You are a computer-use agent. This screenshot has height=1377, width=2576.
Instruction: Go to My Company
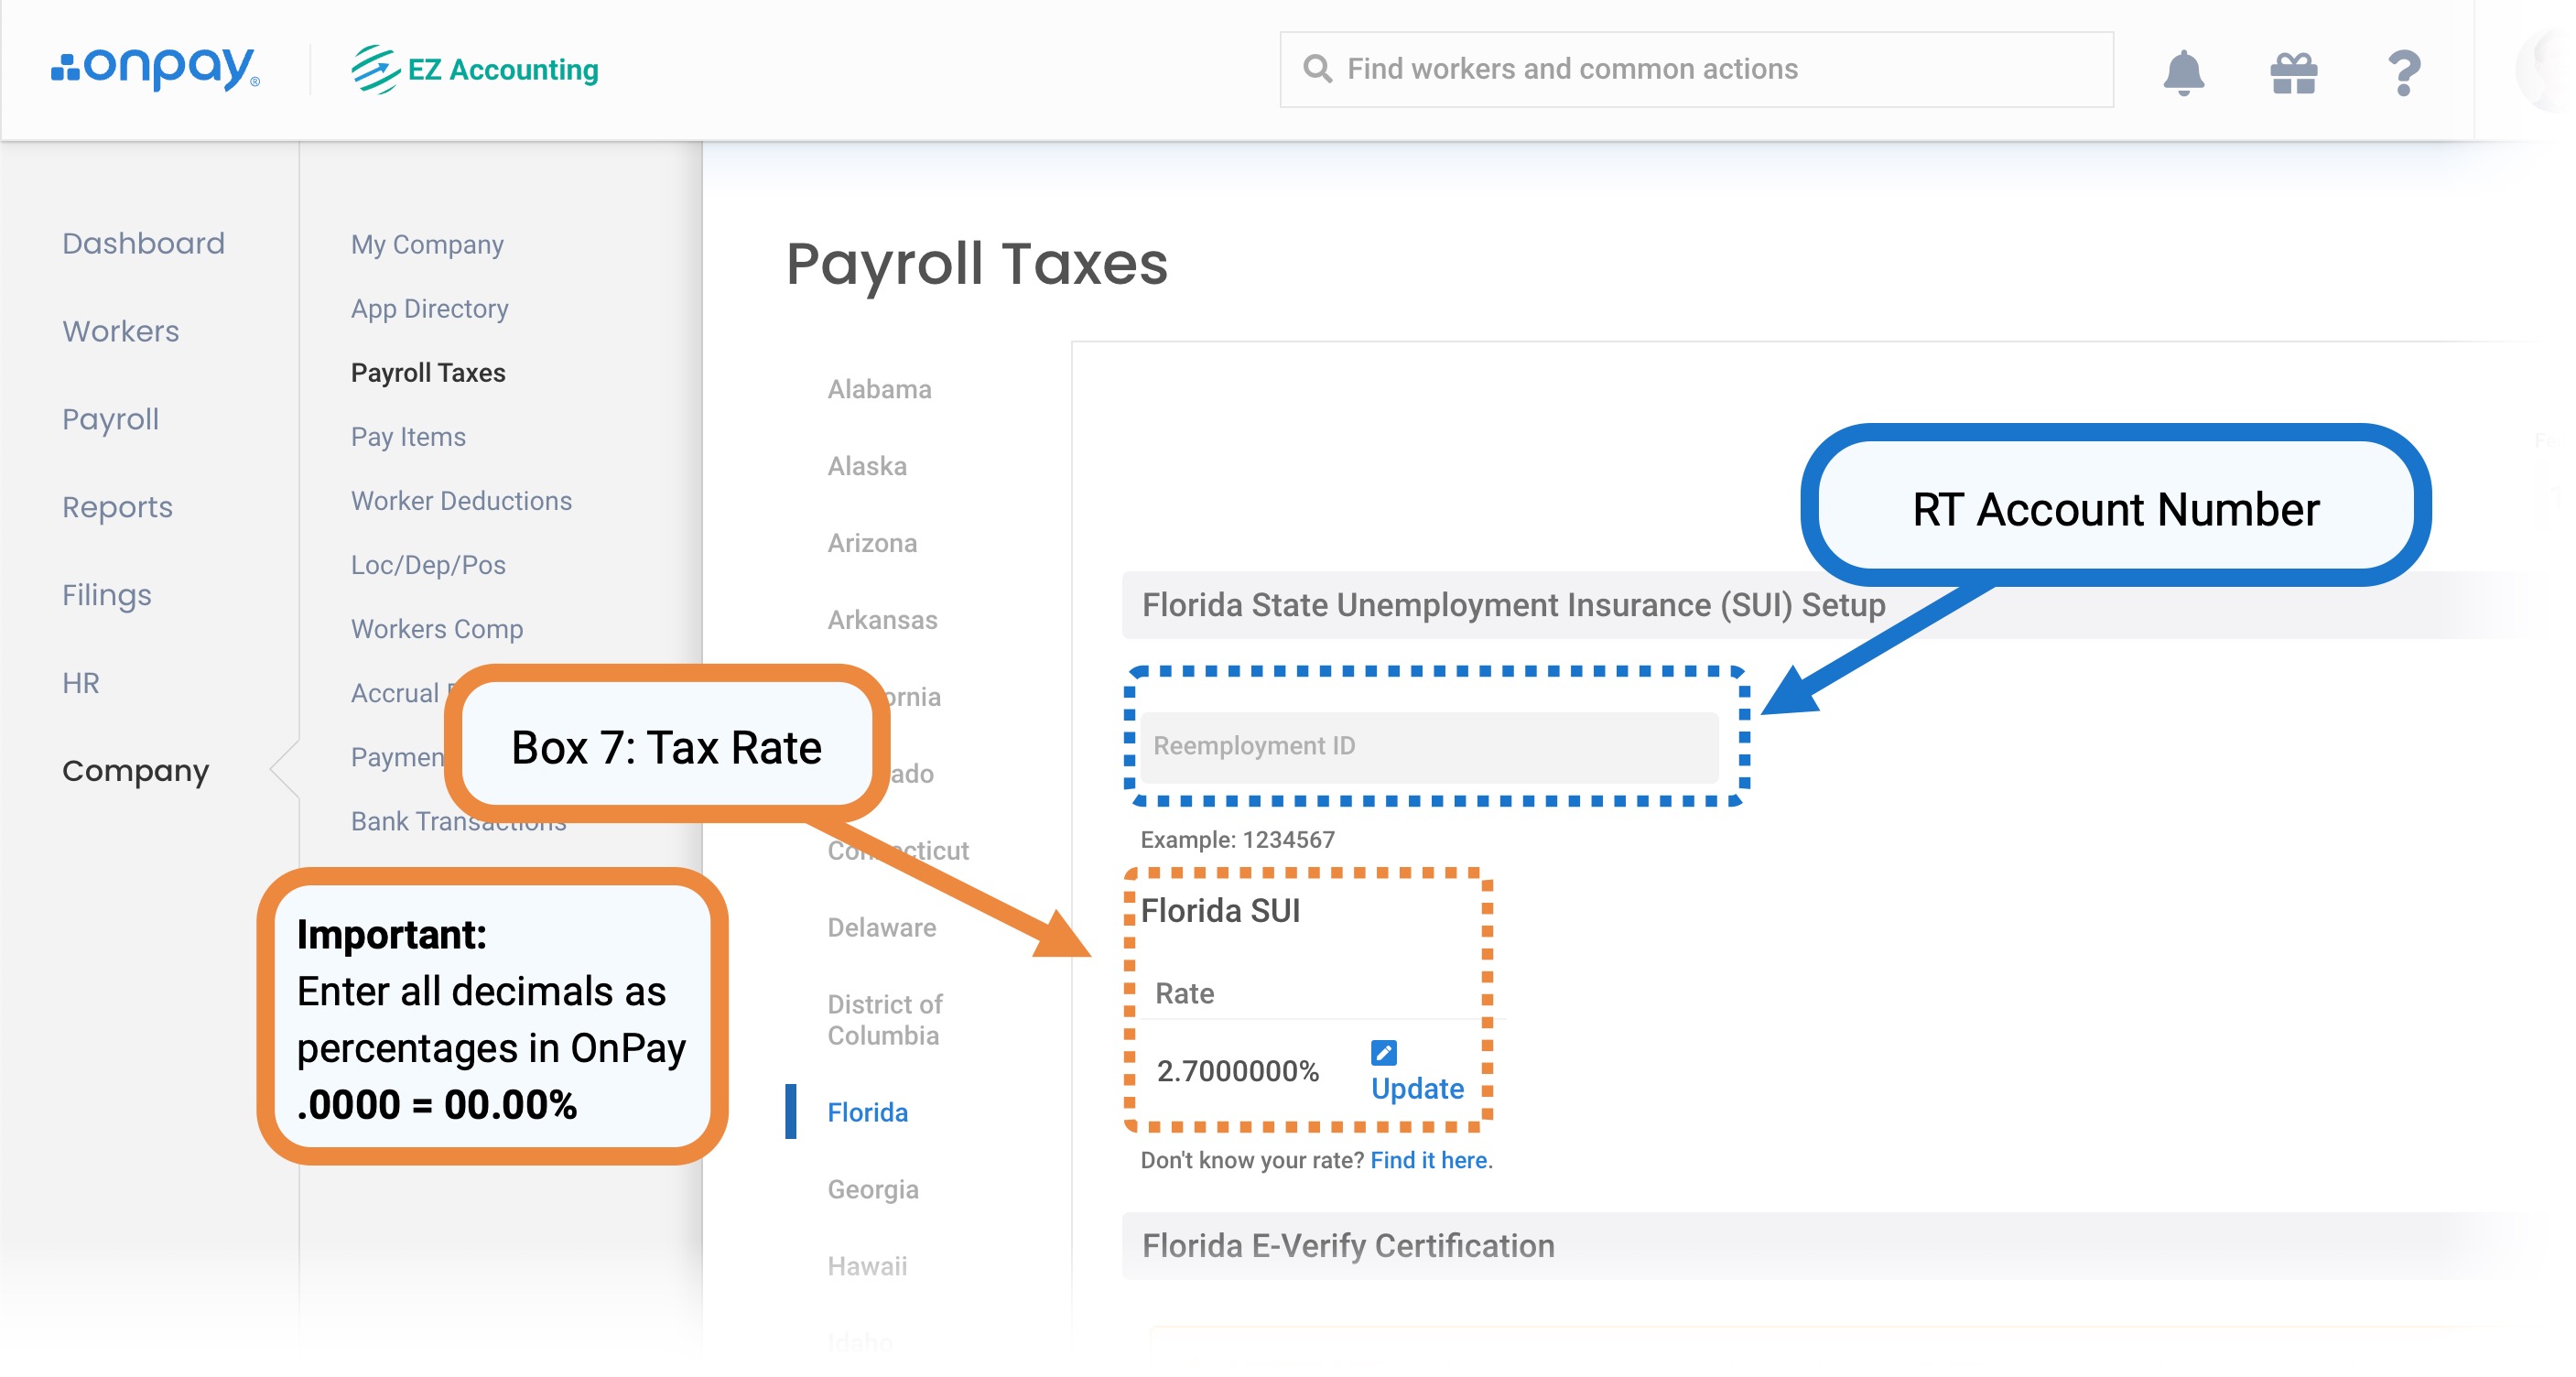click(x=426, y=243)
